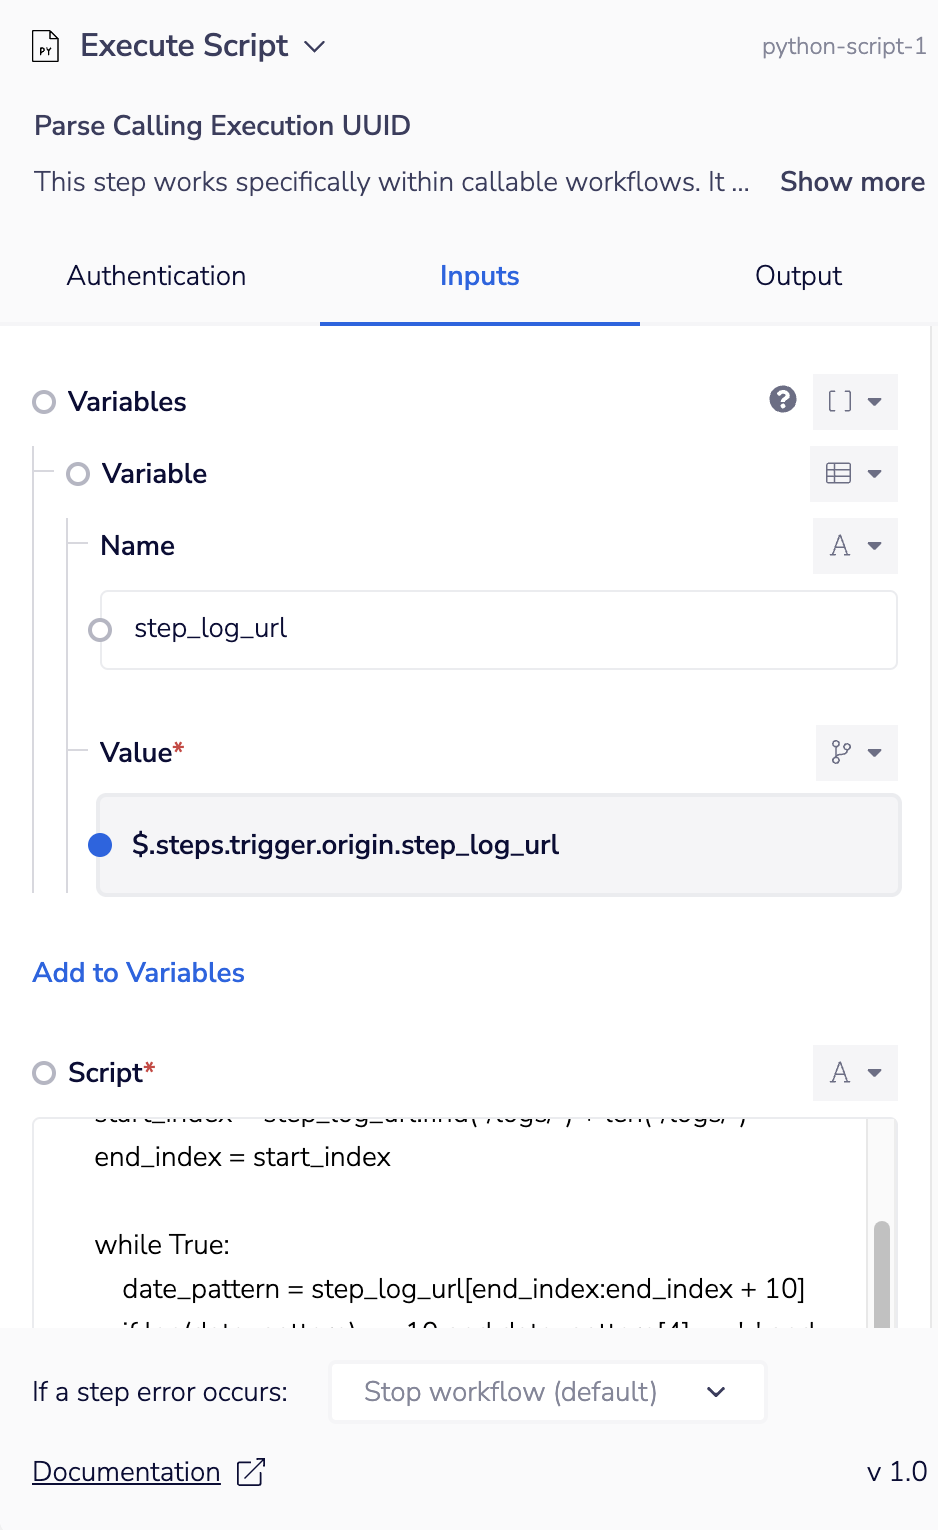Switch to the Authentication tab

click(x=156, y=276)
